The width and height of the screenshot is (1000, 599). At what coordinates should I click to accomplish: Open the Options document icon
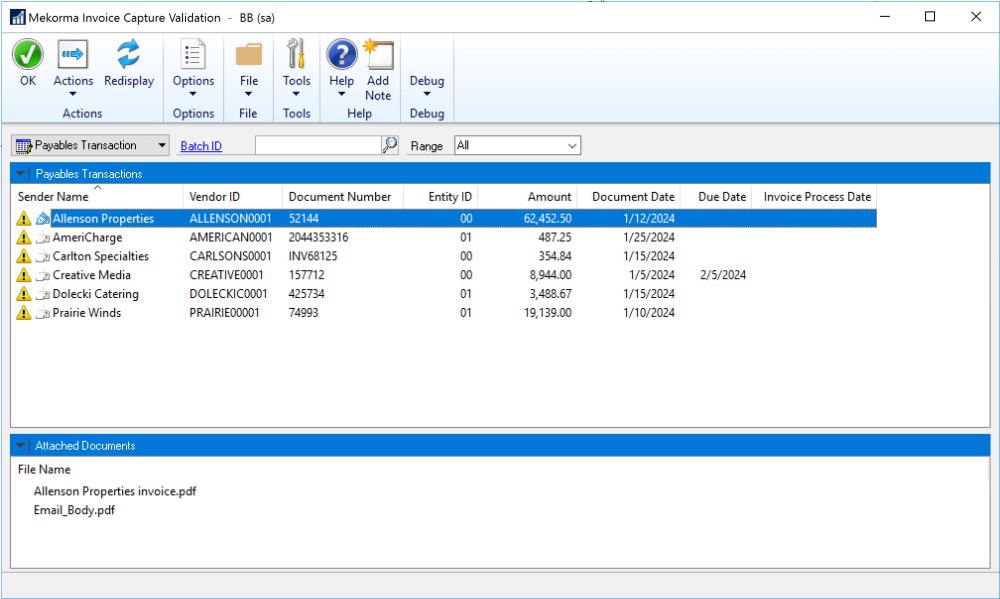point(193,55)
